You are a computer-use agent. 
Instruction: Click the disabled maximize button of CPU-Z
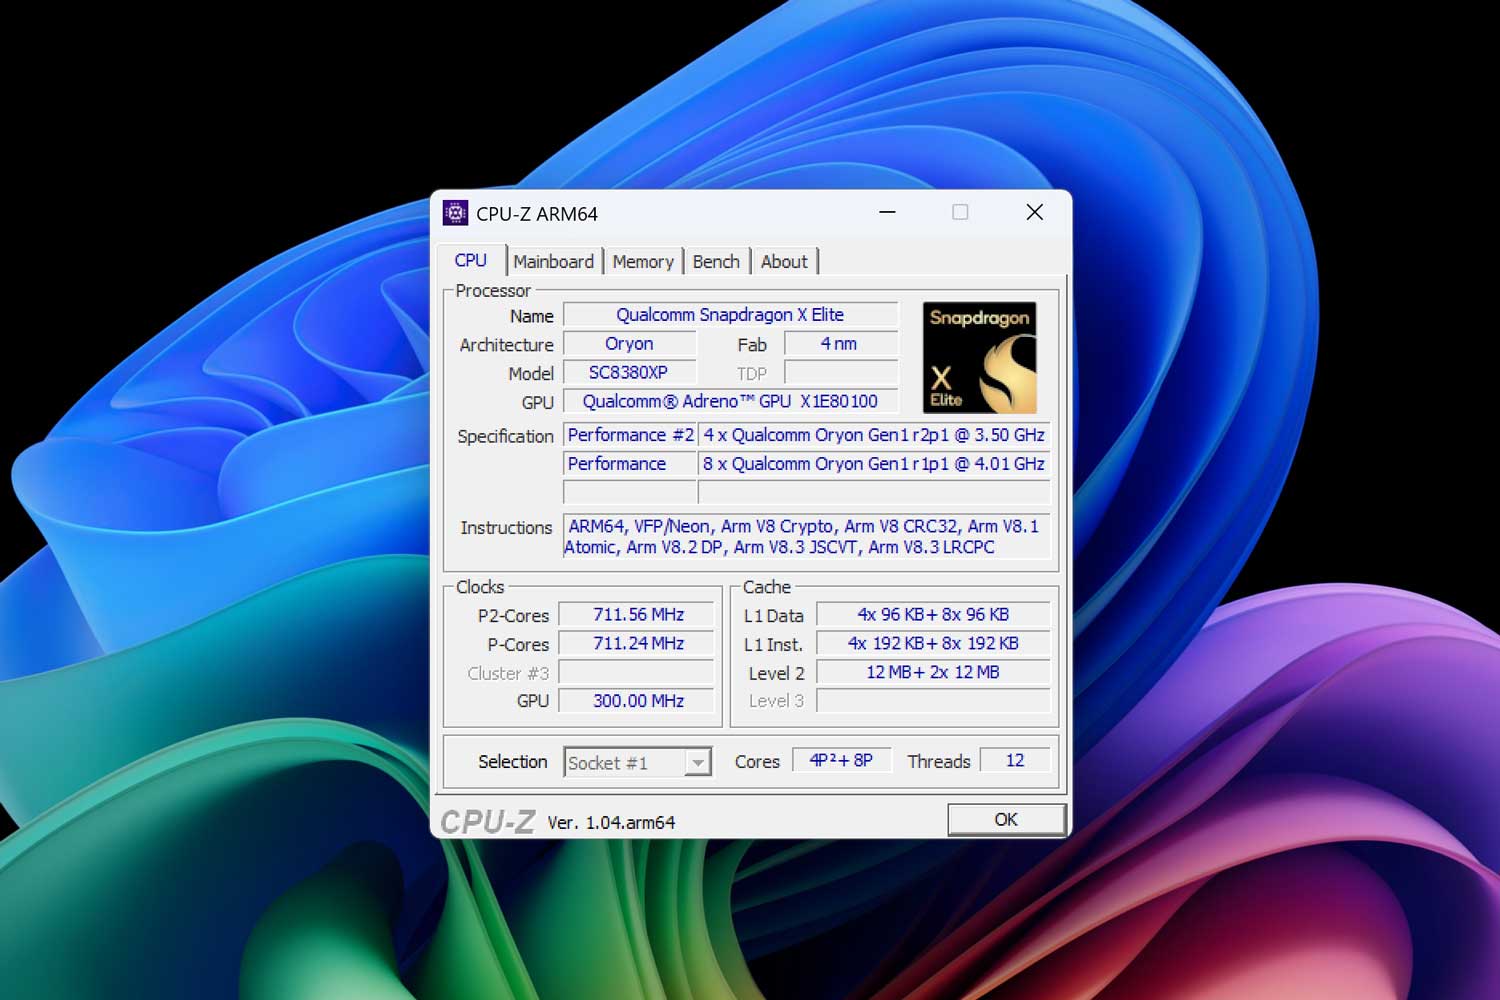click(x=960, y=212)
